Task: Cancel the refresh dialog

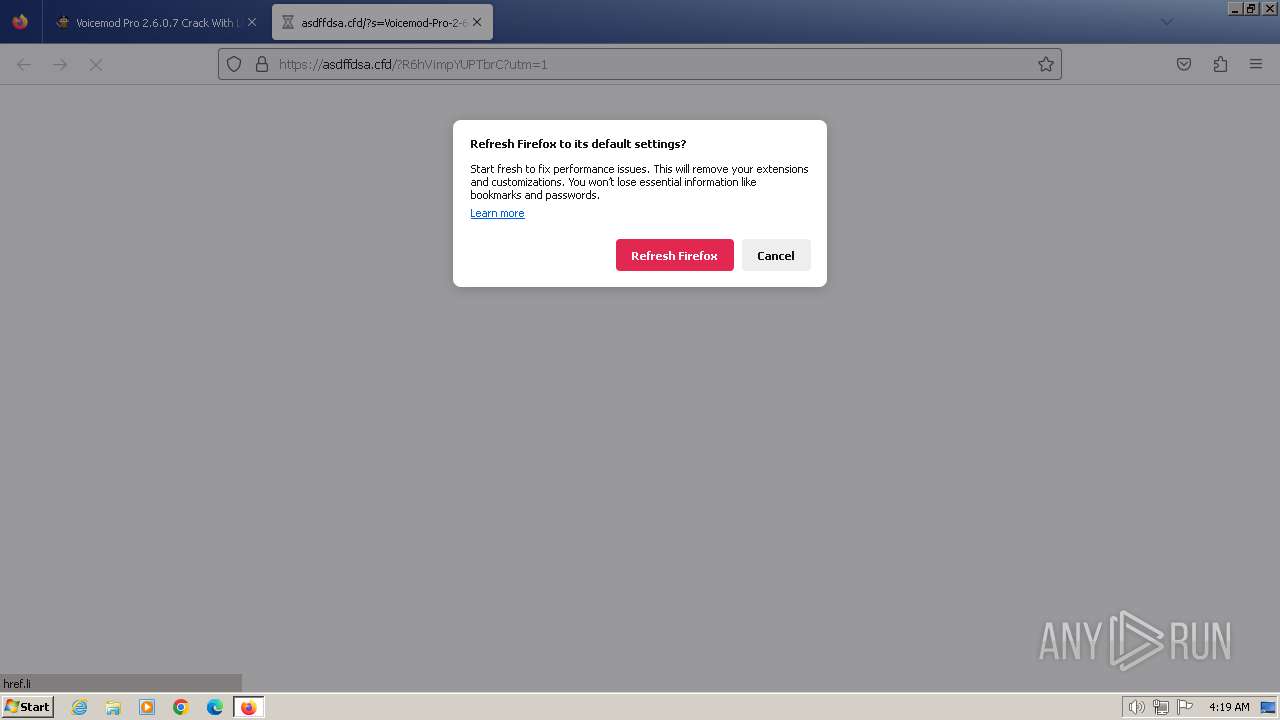Action: (x=776, y=255)
